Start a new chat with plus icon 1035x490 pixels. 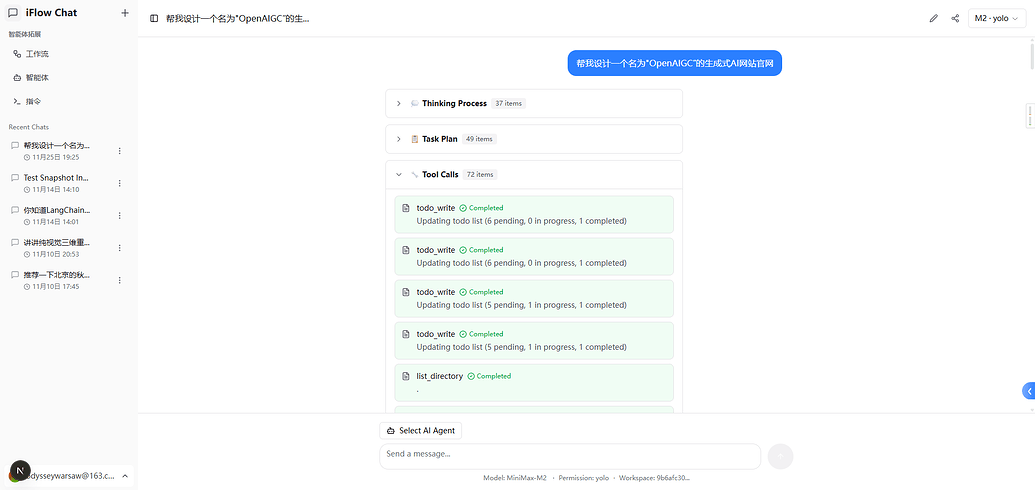click(125, 13)
